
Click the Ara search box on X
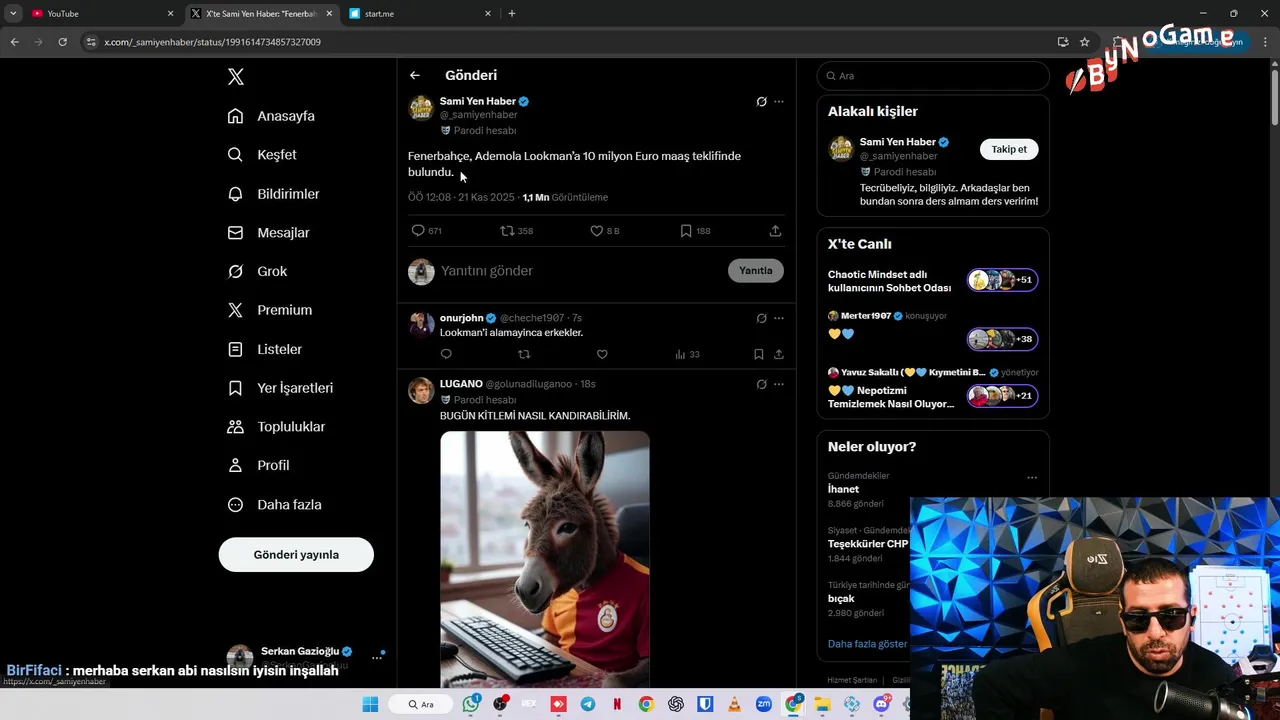[x=933, y=76]
